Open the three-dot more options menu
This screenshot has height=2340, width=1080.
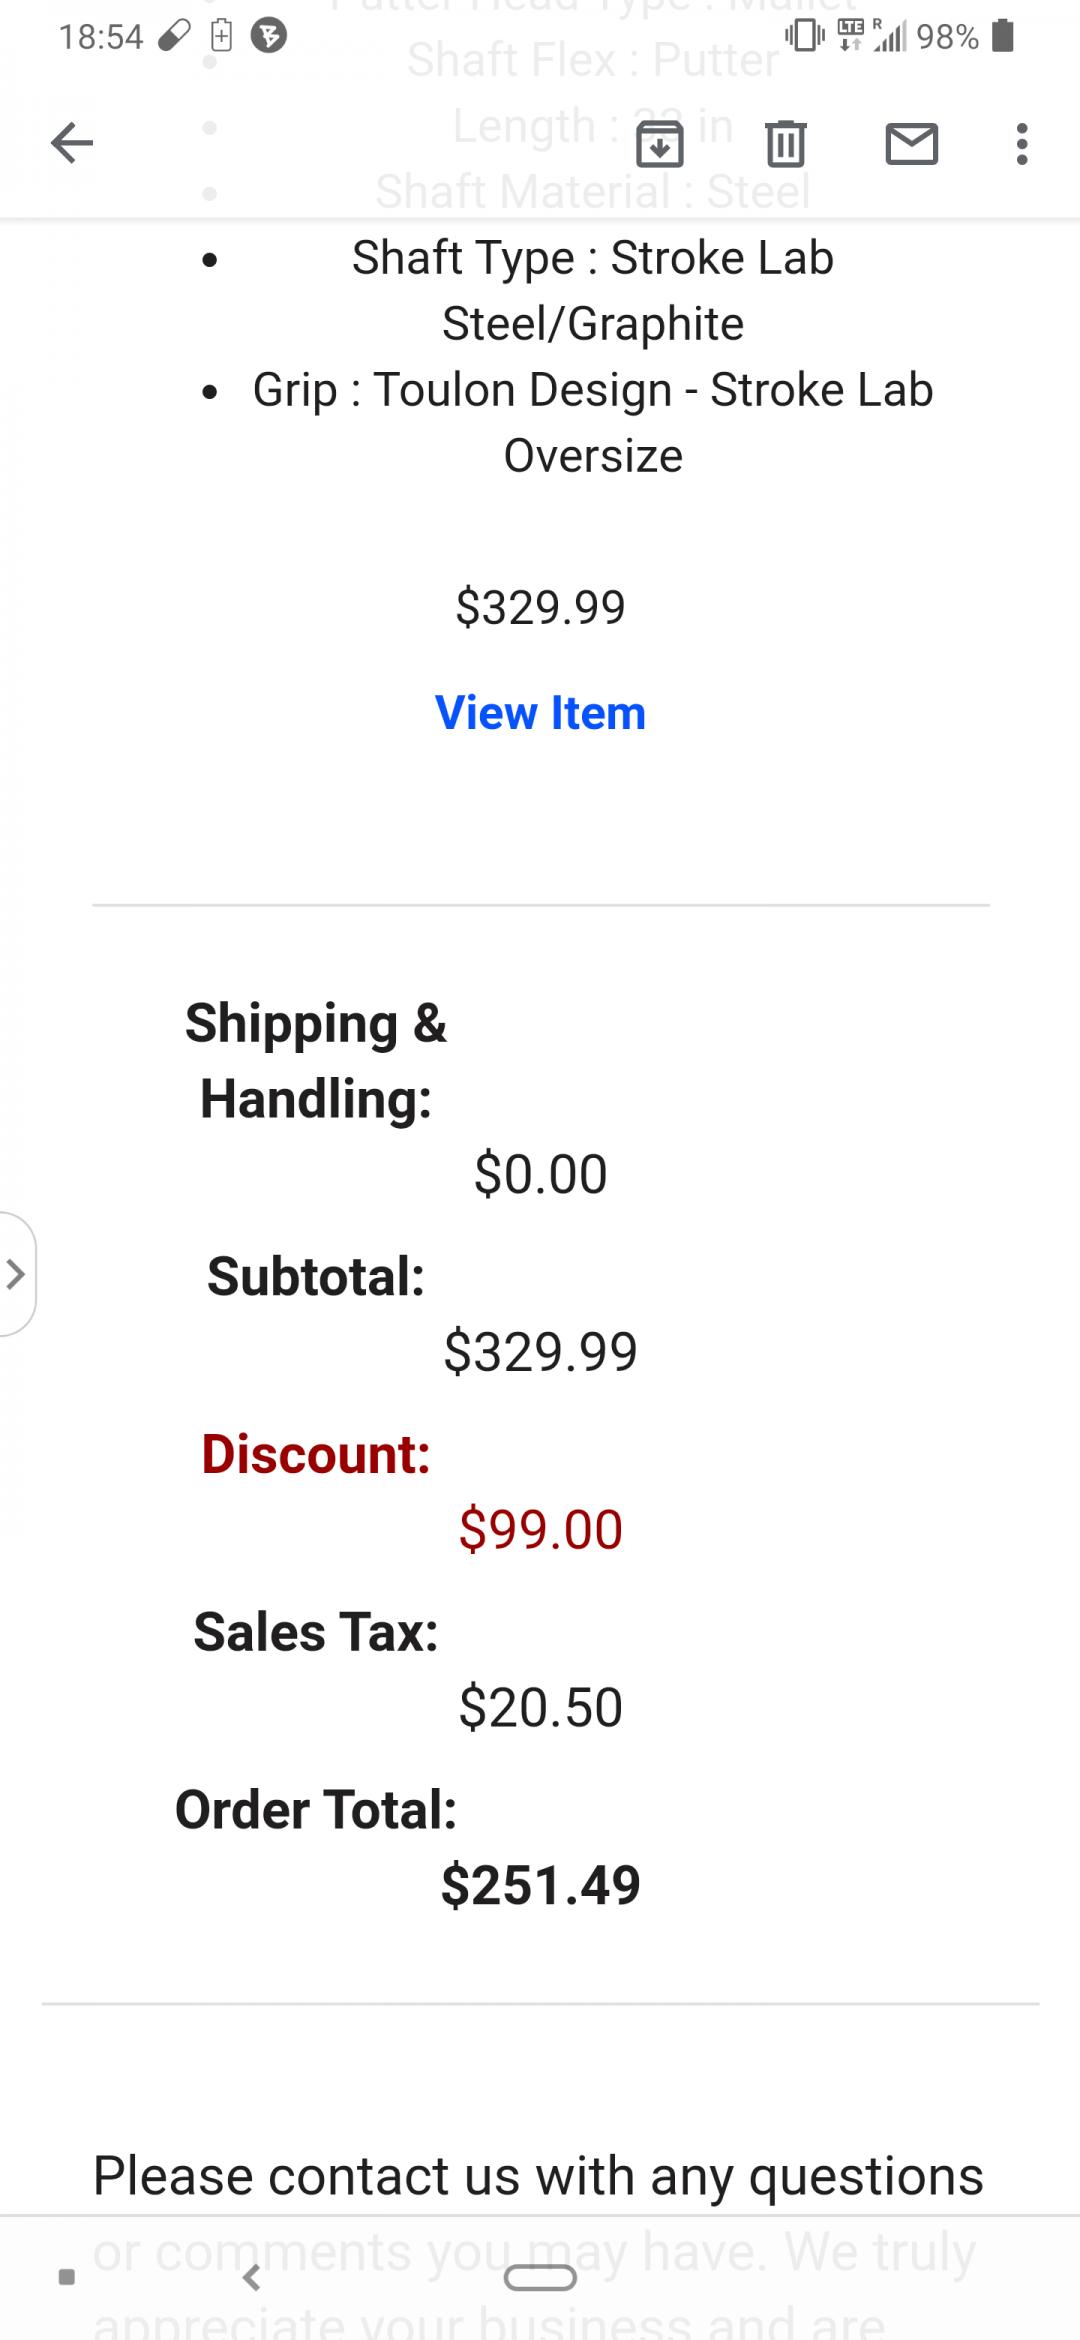pyautogui.click(x=1021, y=144)
